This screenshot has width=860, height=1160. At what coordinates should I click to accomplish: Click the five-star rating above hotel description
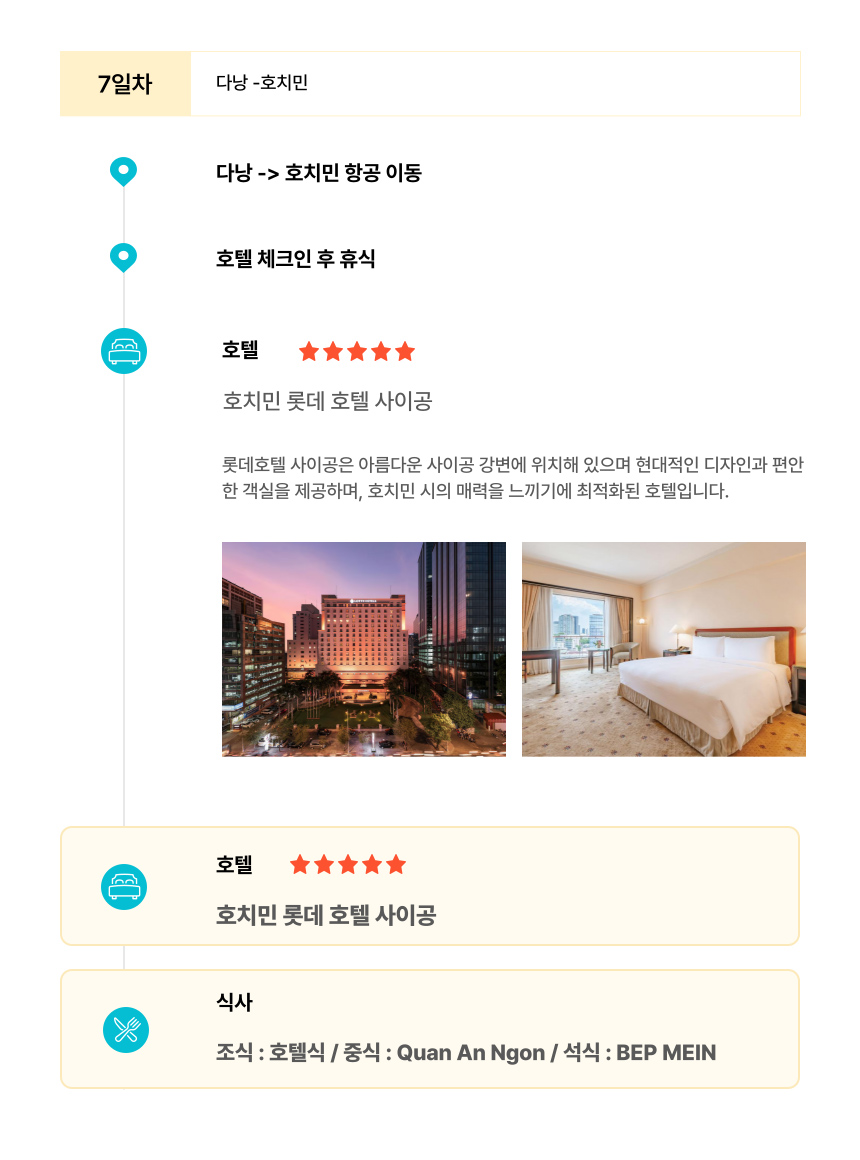[357, 351]
